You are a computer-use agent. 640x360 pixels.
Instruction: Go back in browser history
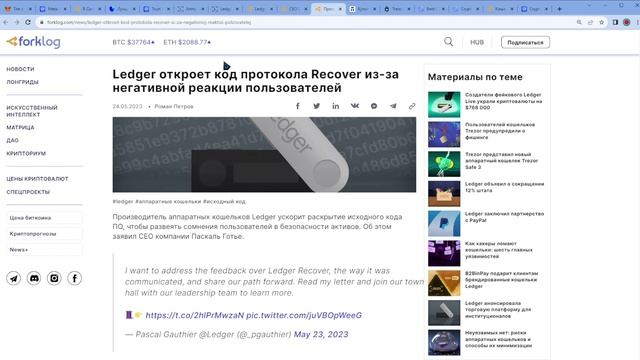click(x=5, y=22)
